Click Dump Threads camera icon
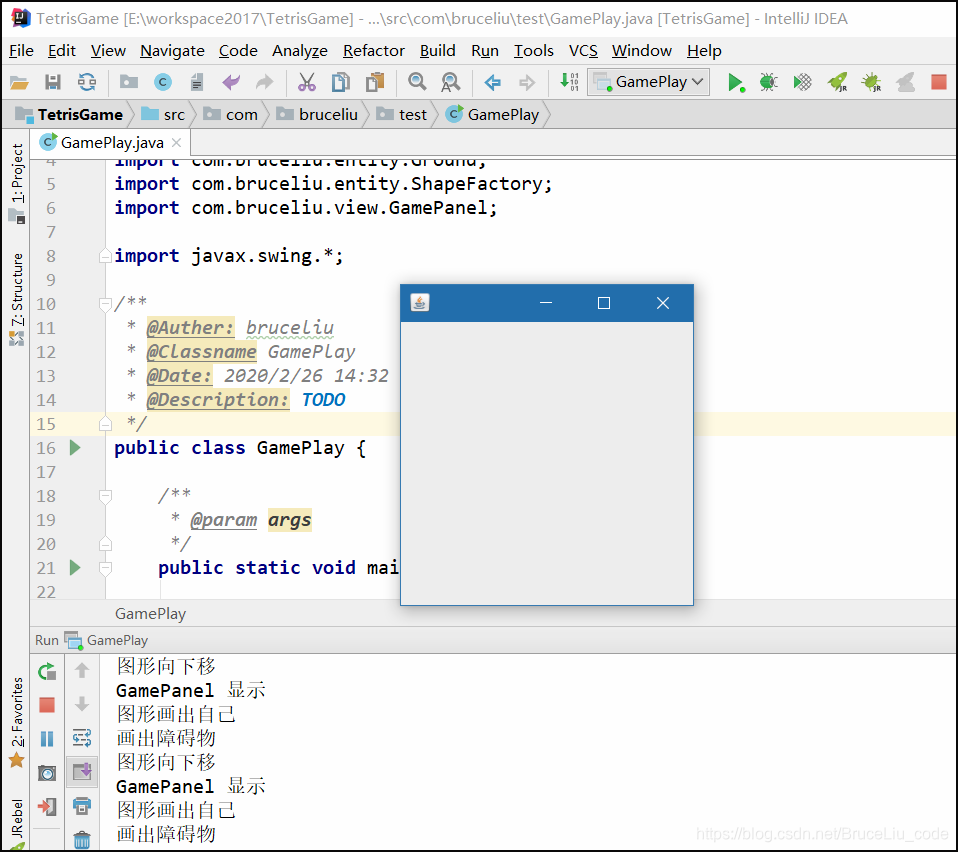Viewport: 958px width, 852px height. [x=47, y=773]
